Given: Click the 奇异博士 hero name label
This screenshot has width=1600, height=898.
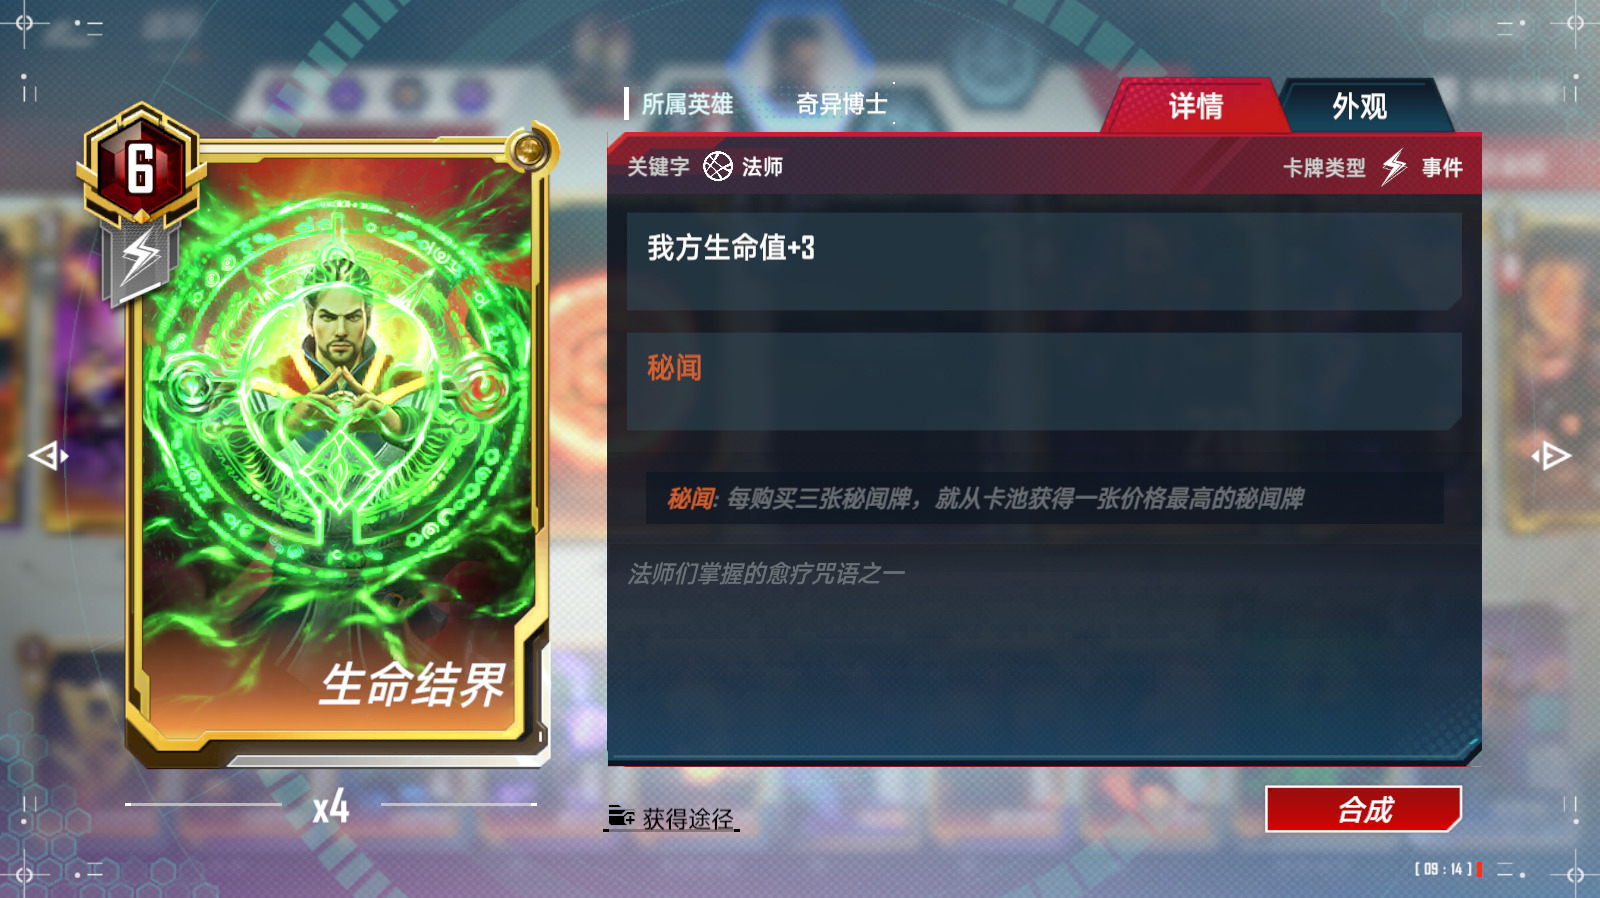Looking at the screenshot, I should point(842,104).
